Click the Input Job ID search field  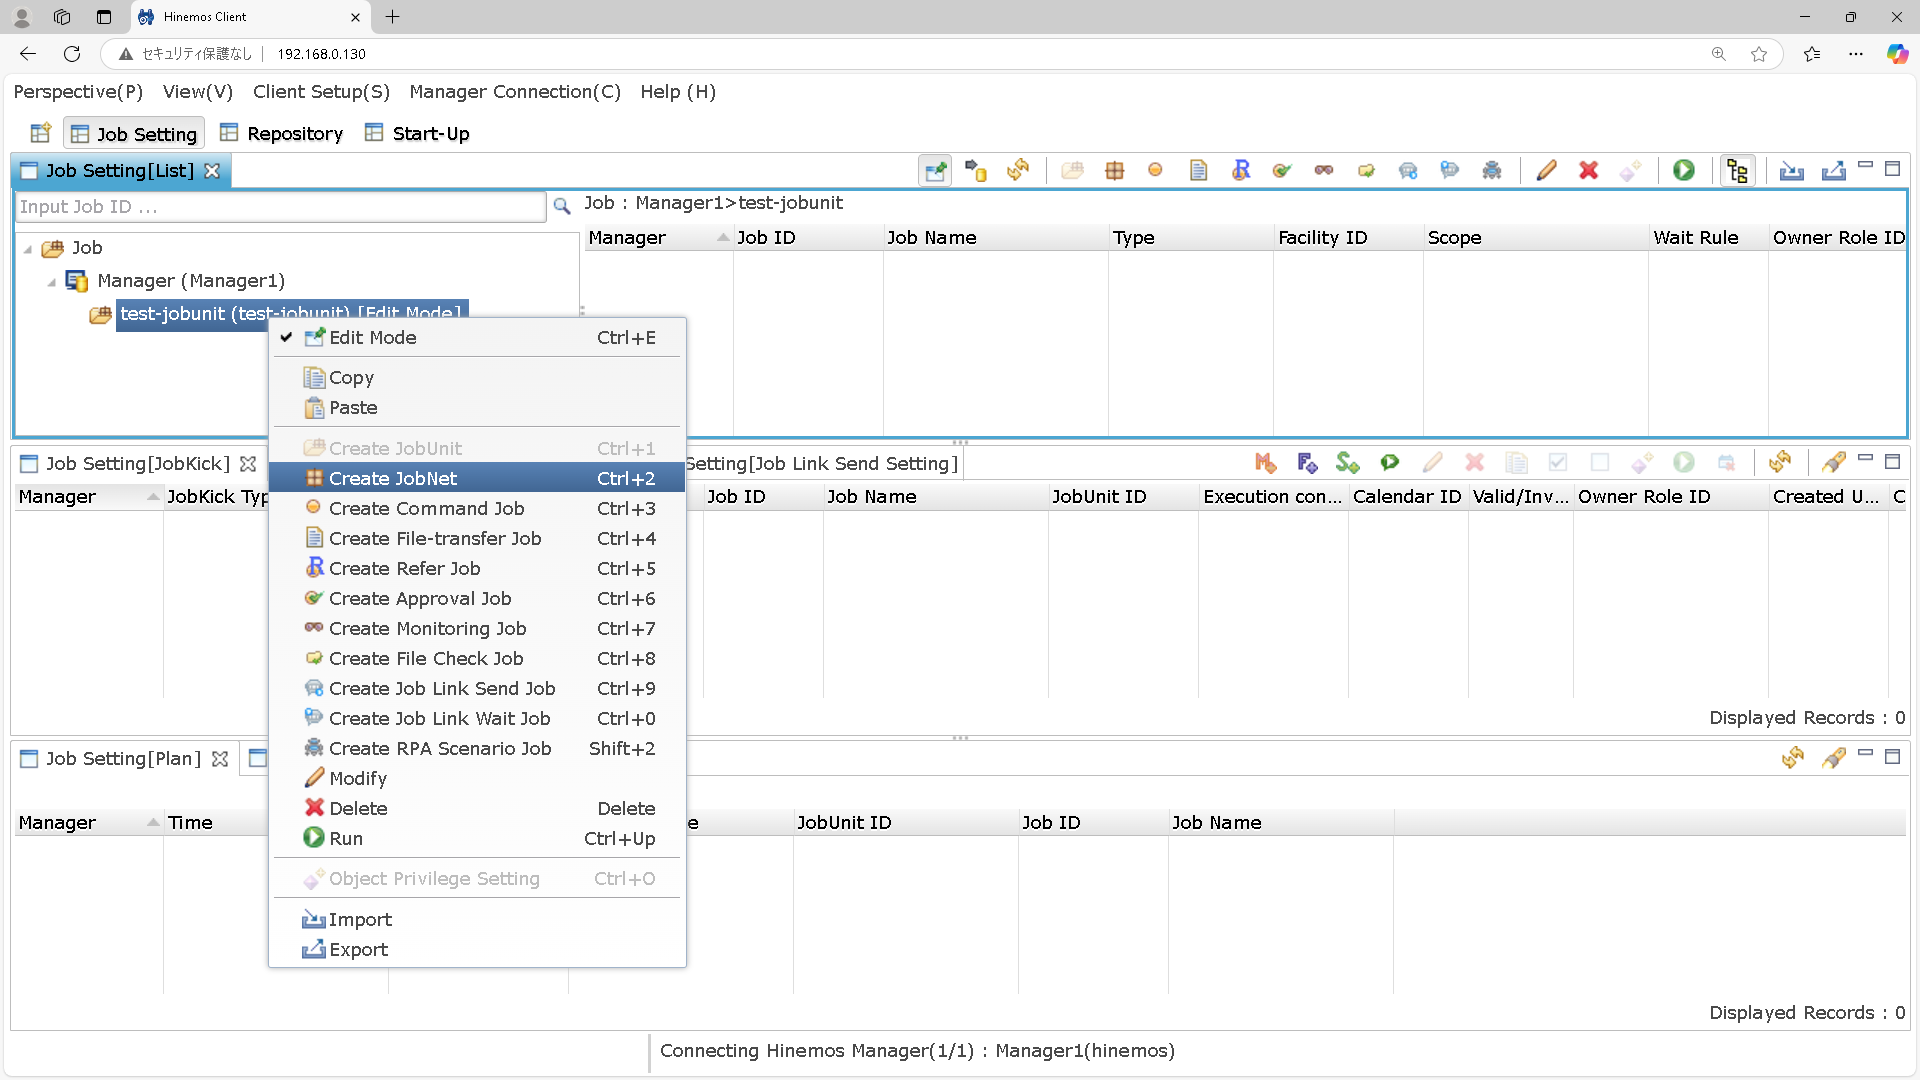280,207
